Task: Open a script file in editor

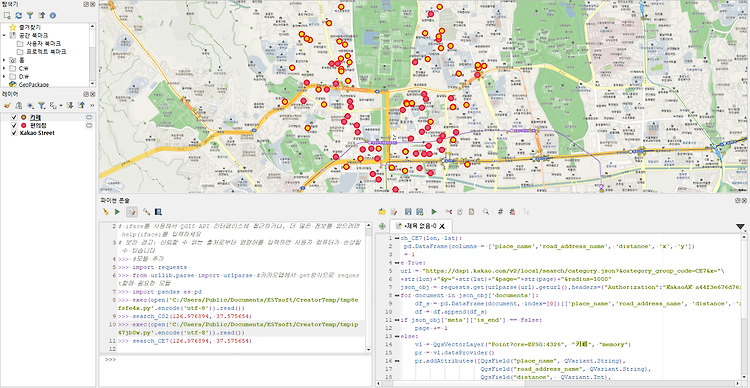Action: (382, 211)
